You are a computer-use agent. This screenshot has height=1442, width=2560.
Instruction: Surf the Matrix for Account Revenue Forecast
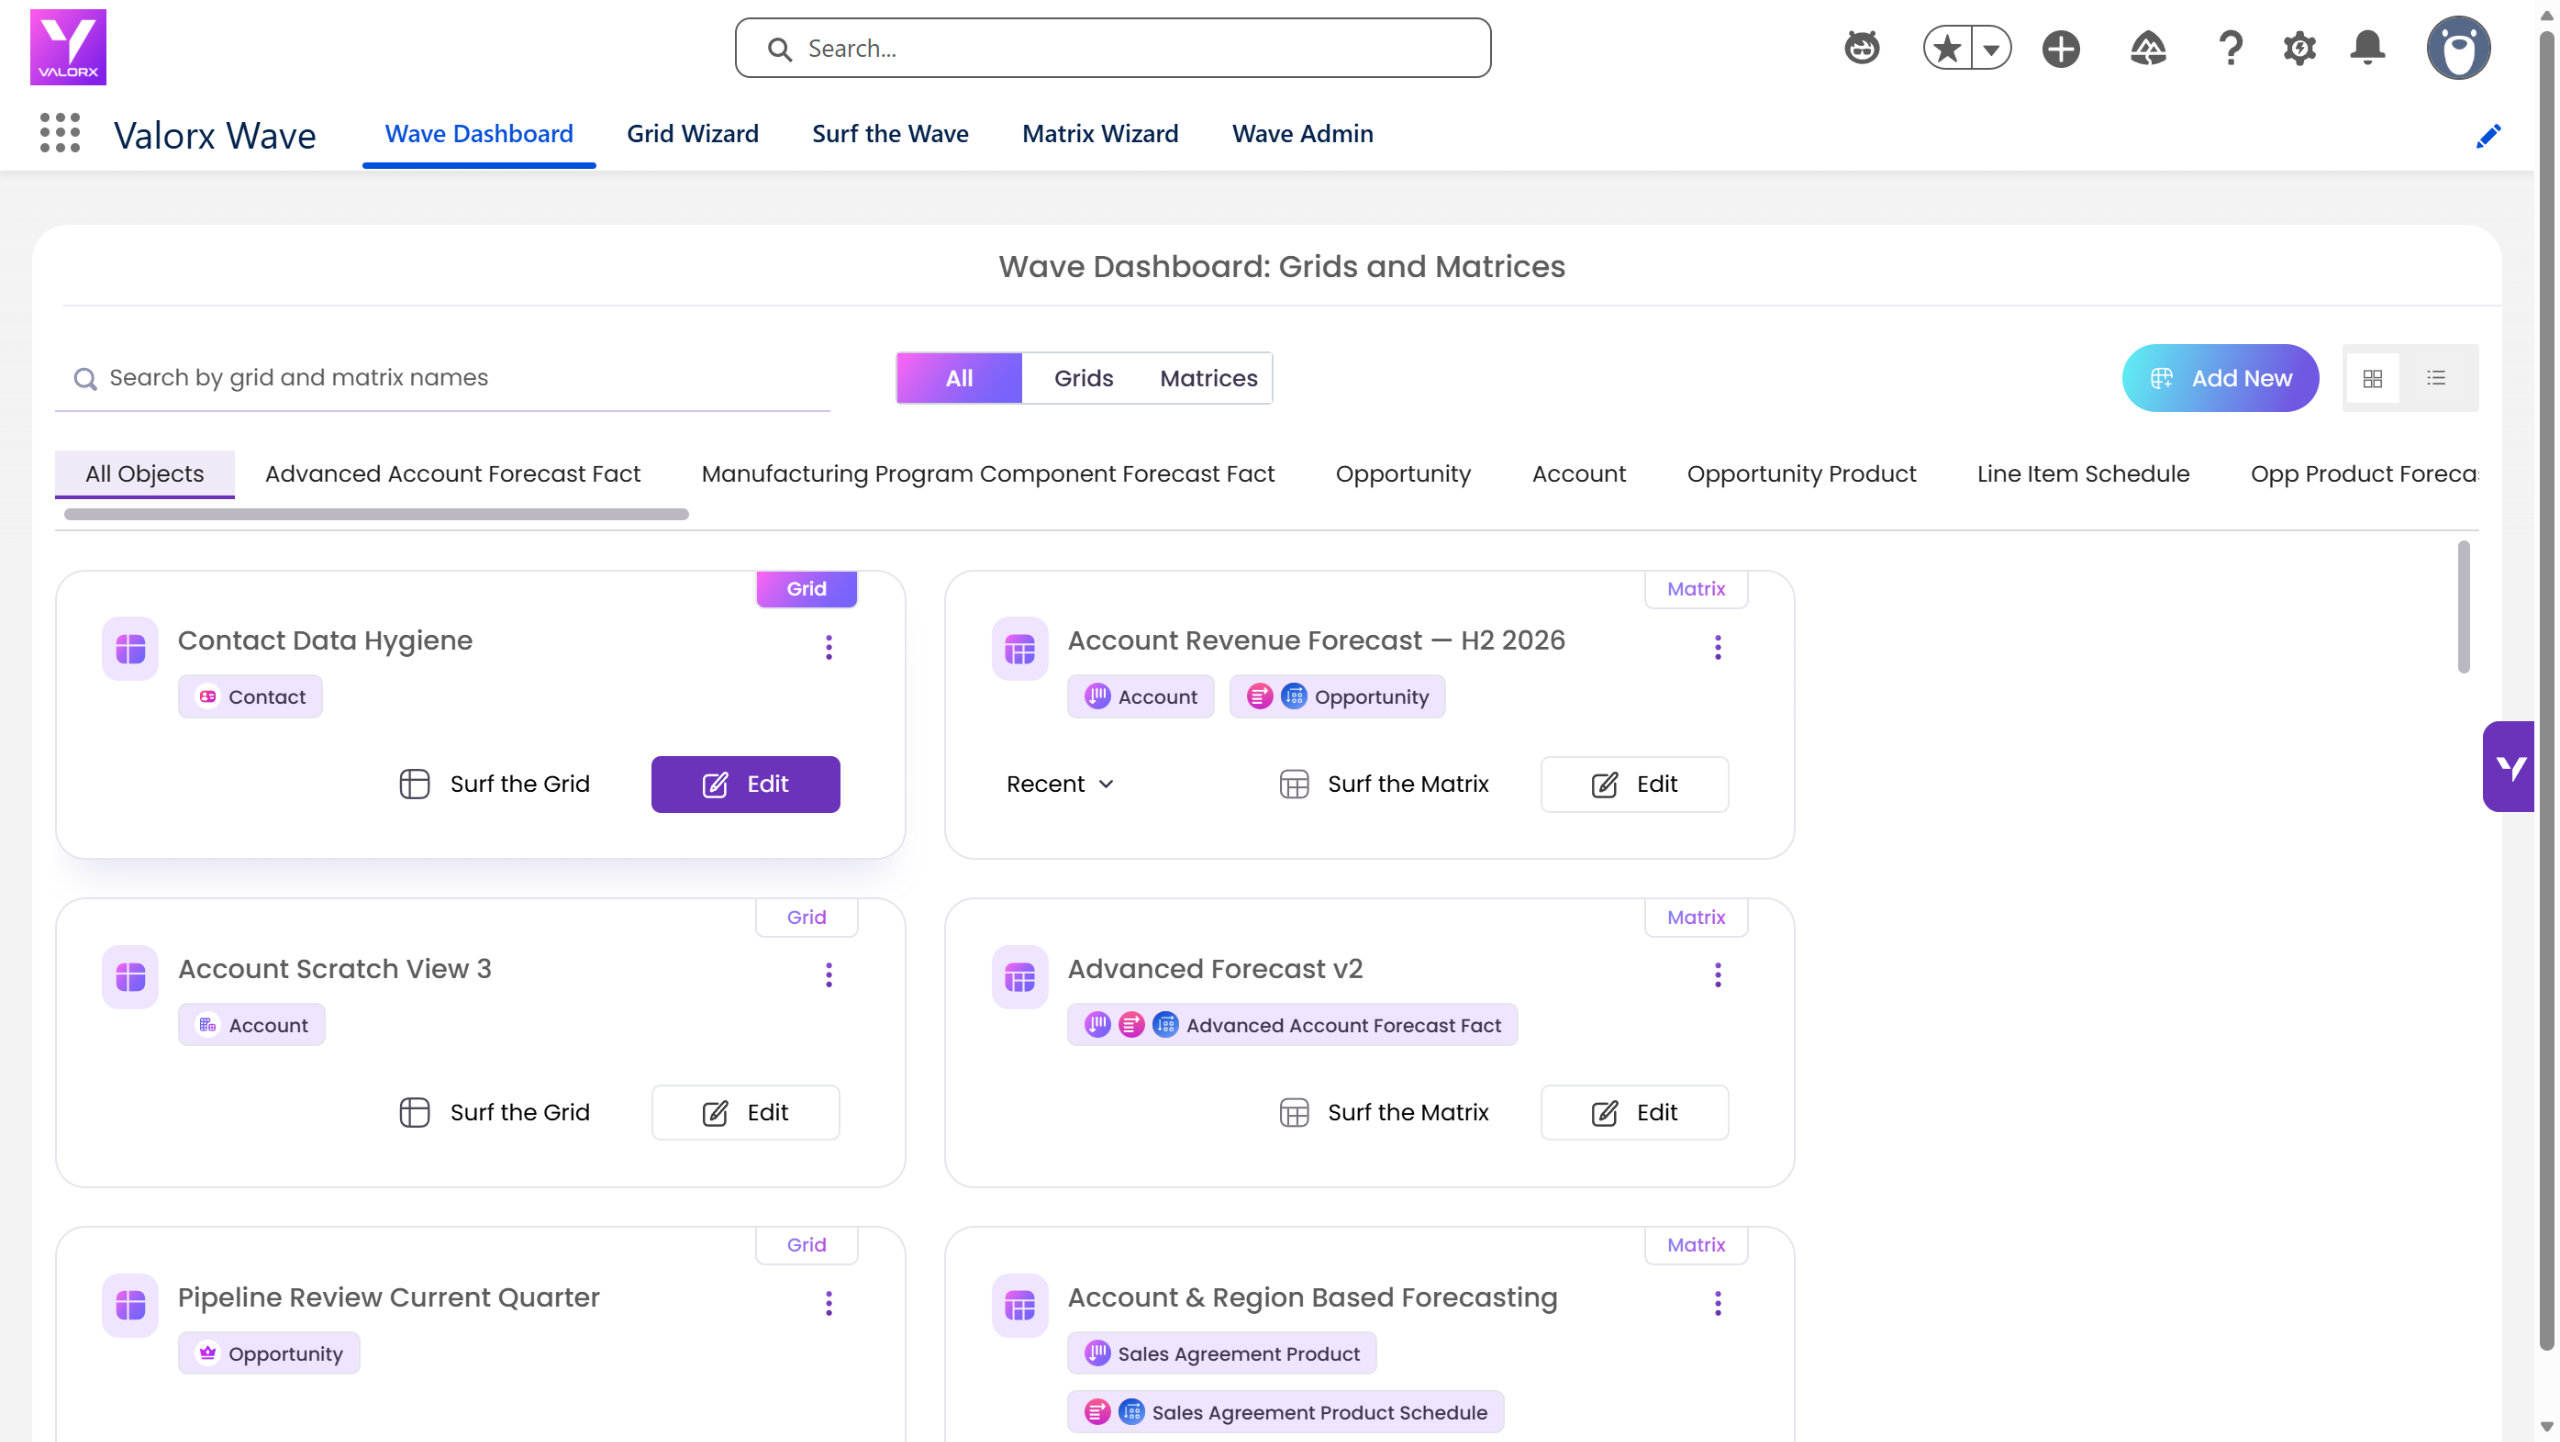click(1384, 784)
